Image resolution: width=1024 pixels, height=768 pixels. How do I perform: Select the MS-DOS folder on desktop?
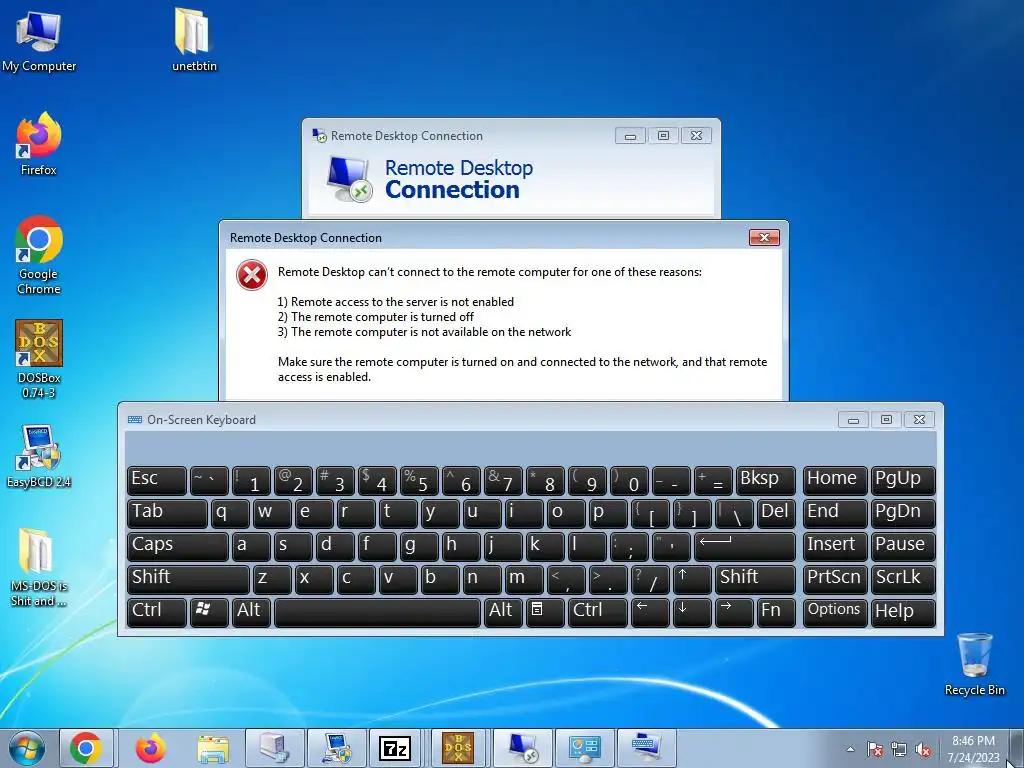coord(39,568)
